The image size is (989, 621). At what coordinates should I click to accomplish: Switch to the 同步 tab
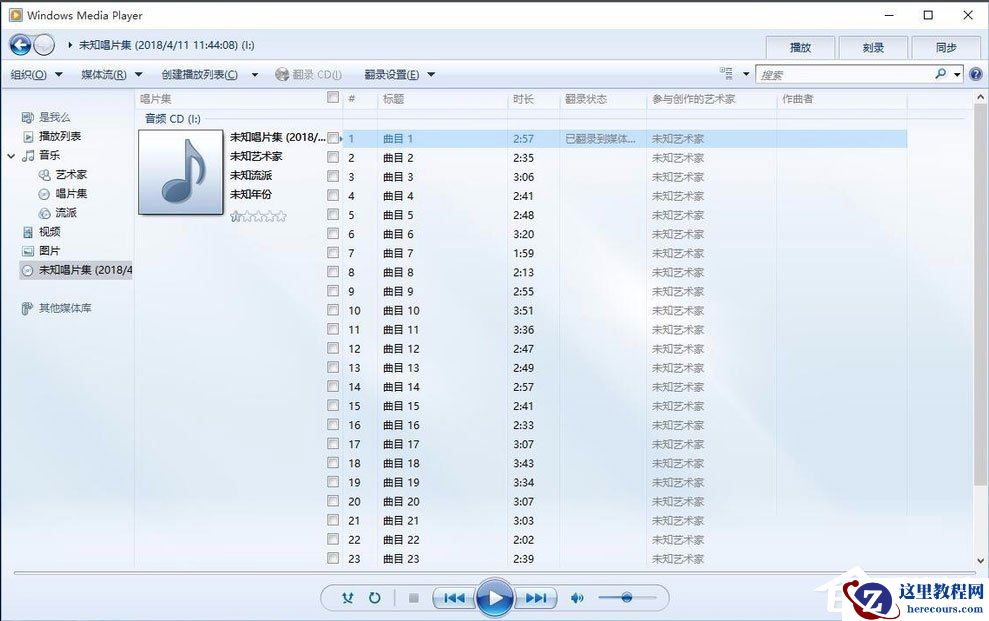pyautogui.click(x=947, y=47)
